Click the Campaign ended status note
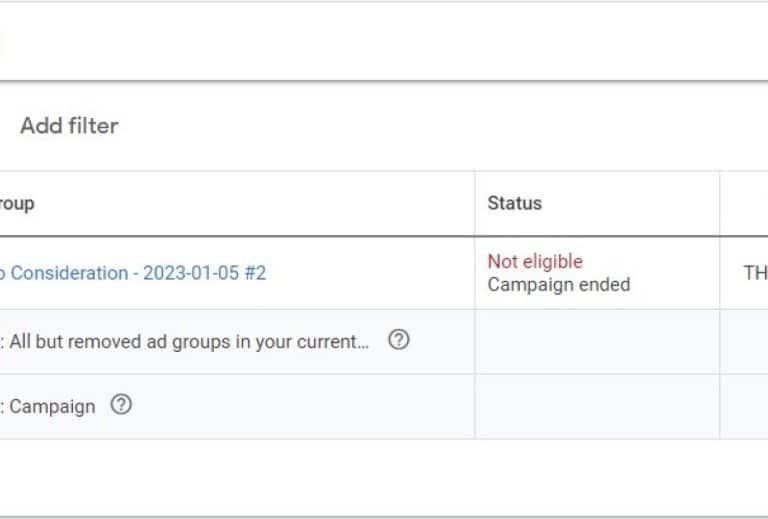 click(x=558, y=284)
